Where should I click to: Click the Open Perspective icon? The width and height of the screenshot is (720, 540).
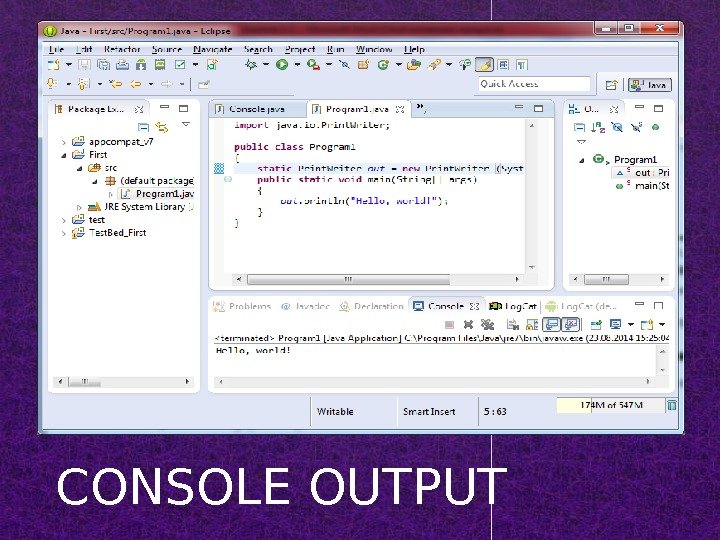click(x=611, y=85)
